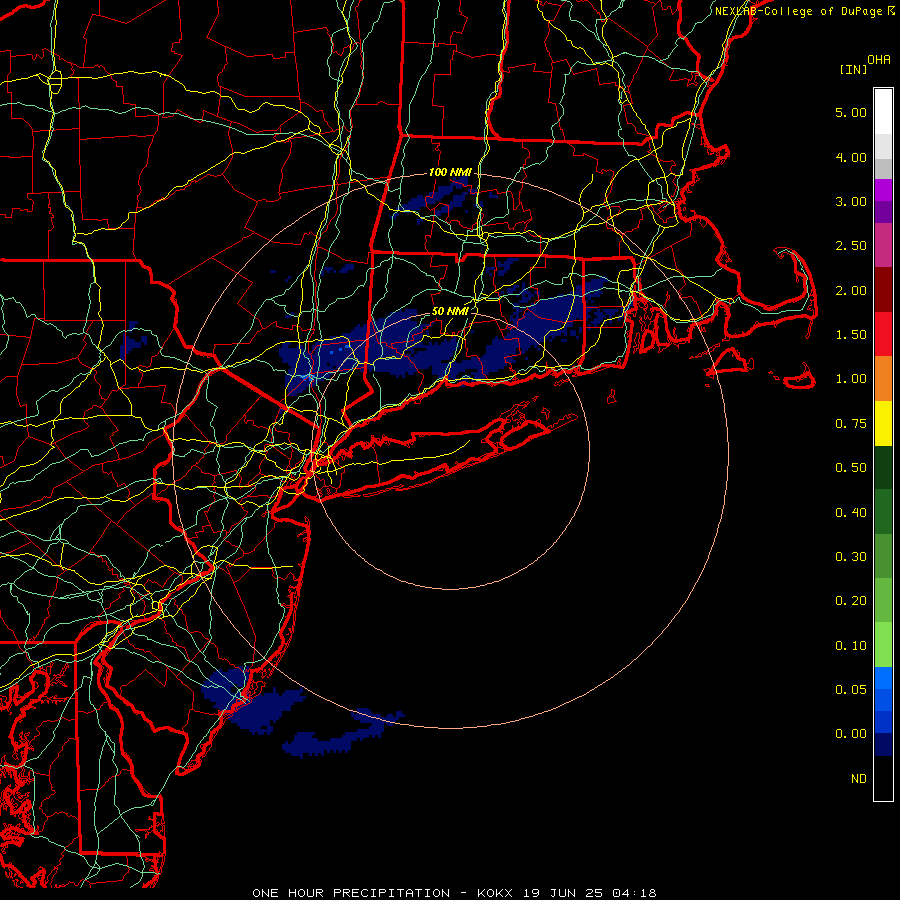900x900 pixels.
Task: Click the 4.00 legend value
Action: tap(851, 157)
